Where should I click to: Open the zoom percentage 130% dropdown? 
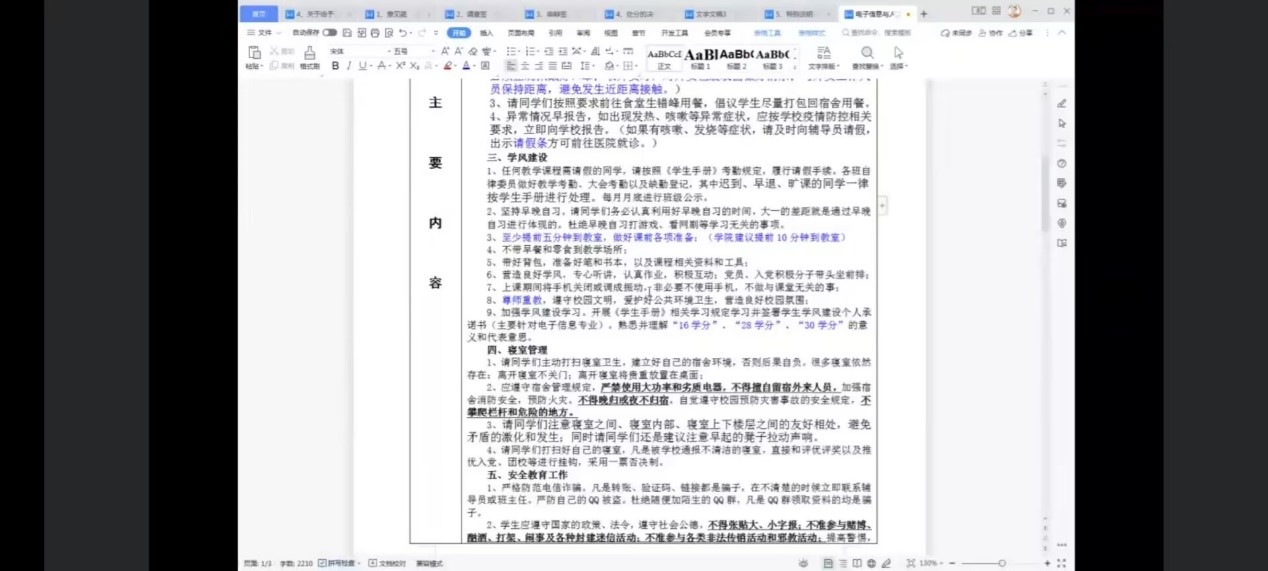click(930, 563)
